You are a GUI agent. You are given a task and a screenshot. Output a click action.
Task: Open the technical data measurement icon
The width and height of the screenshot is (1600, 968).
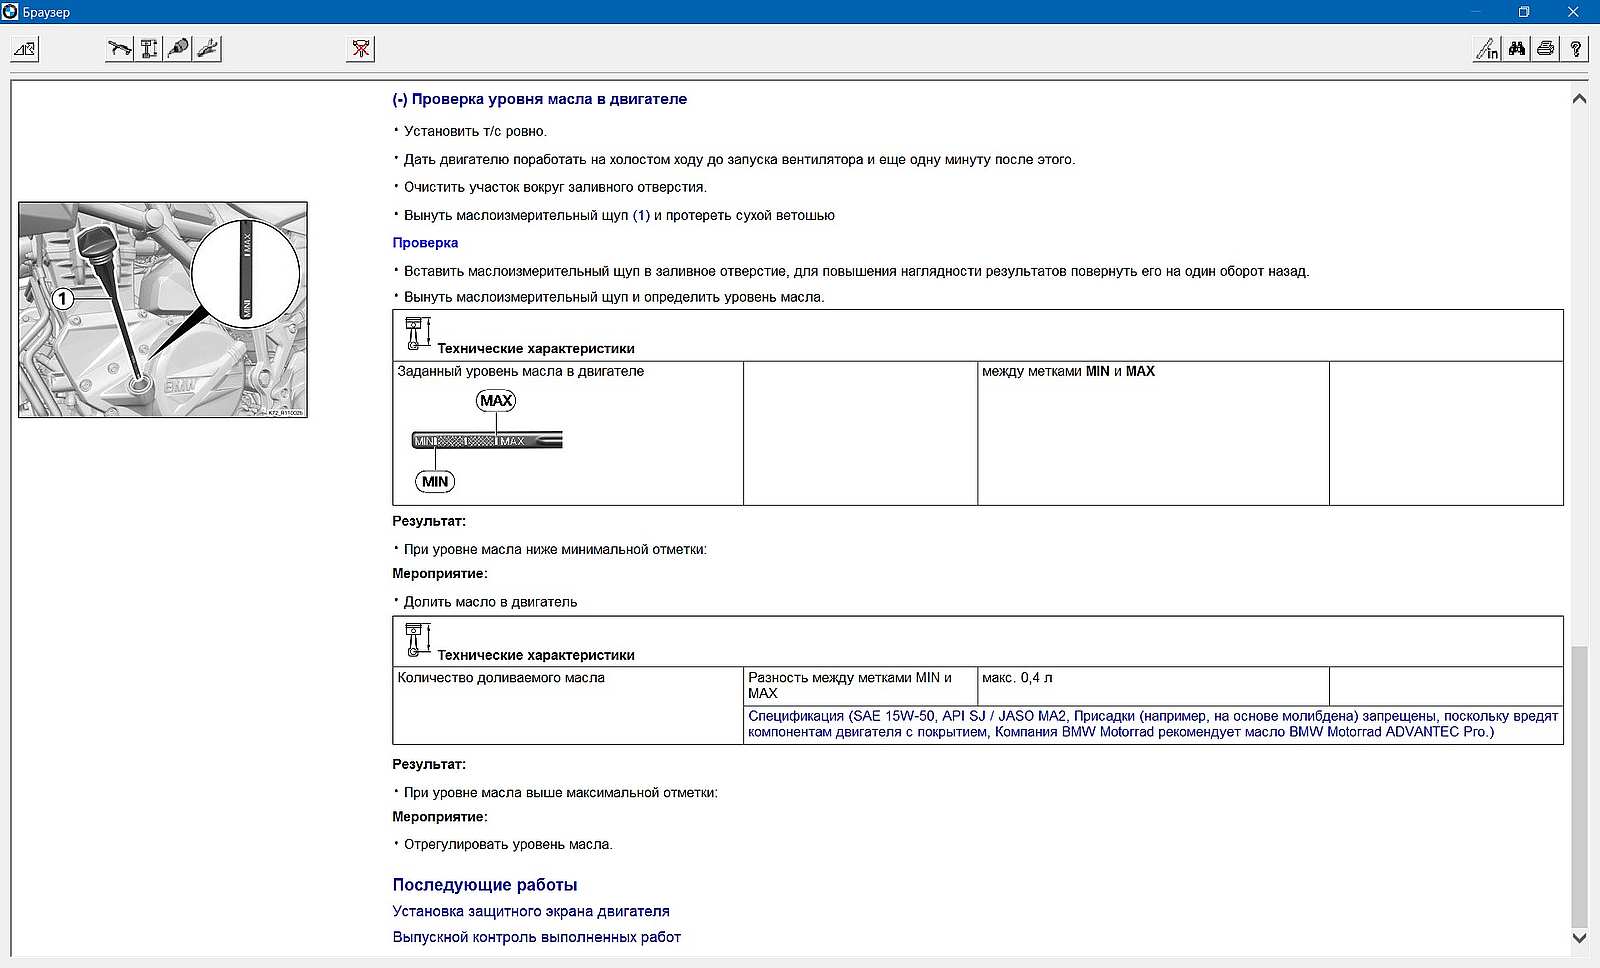point(149,49)
